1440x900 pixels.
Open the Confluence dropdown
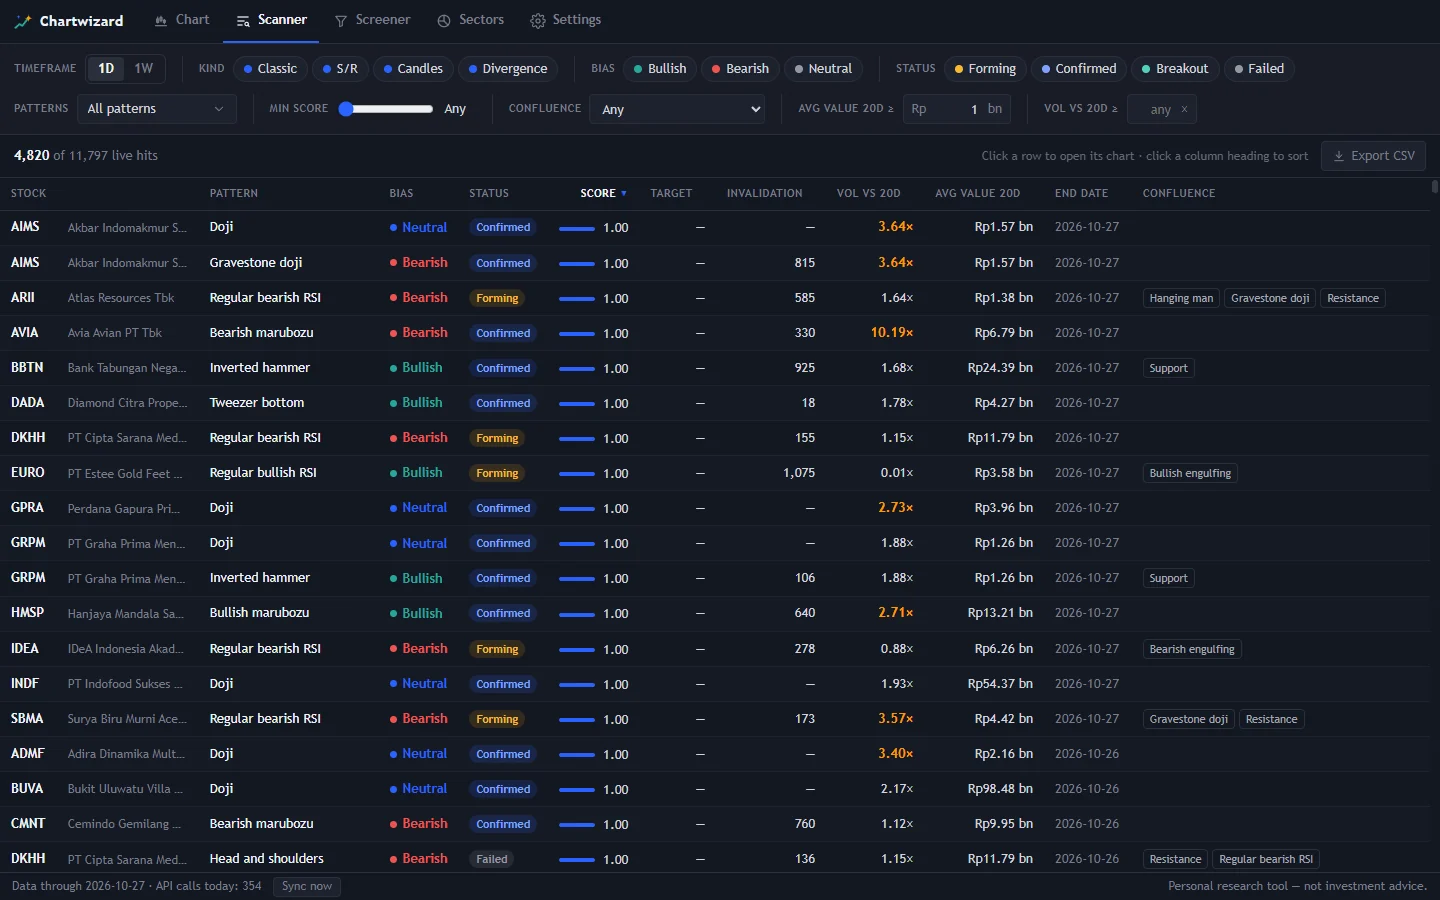(677, 109)
